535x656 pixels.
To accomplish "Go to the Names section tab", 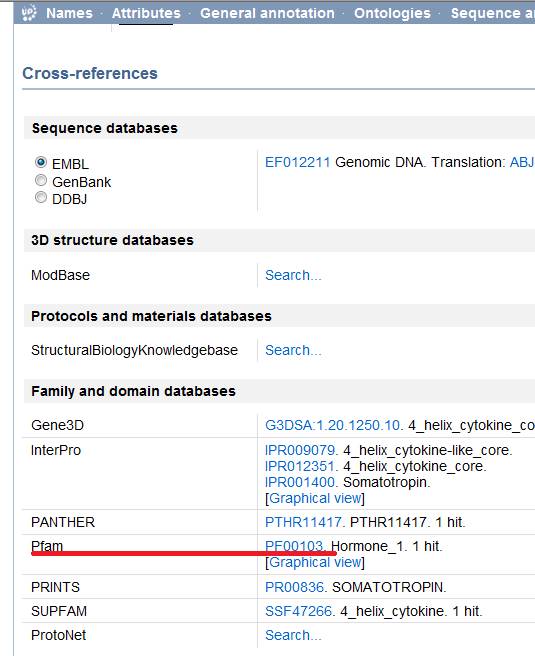I will (x=69, y=13).
